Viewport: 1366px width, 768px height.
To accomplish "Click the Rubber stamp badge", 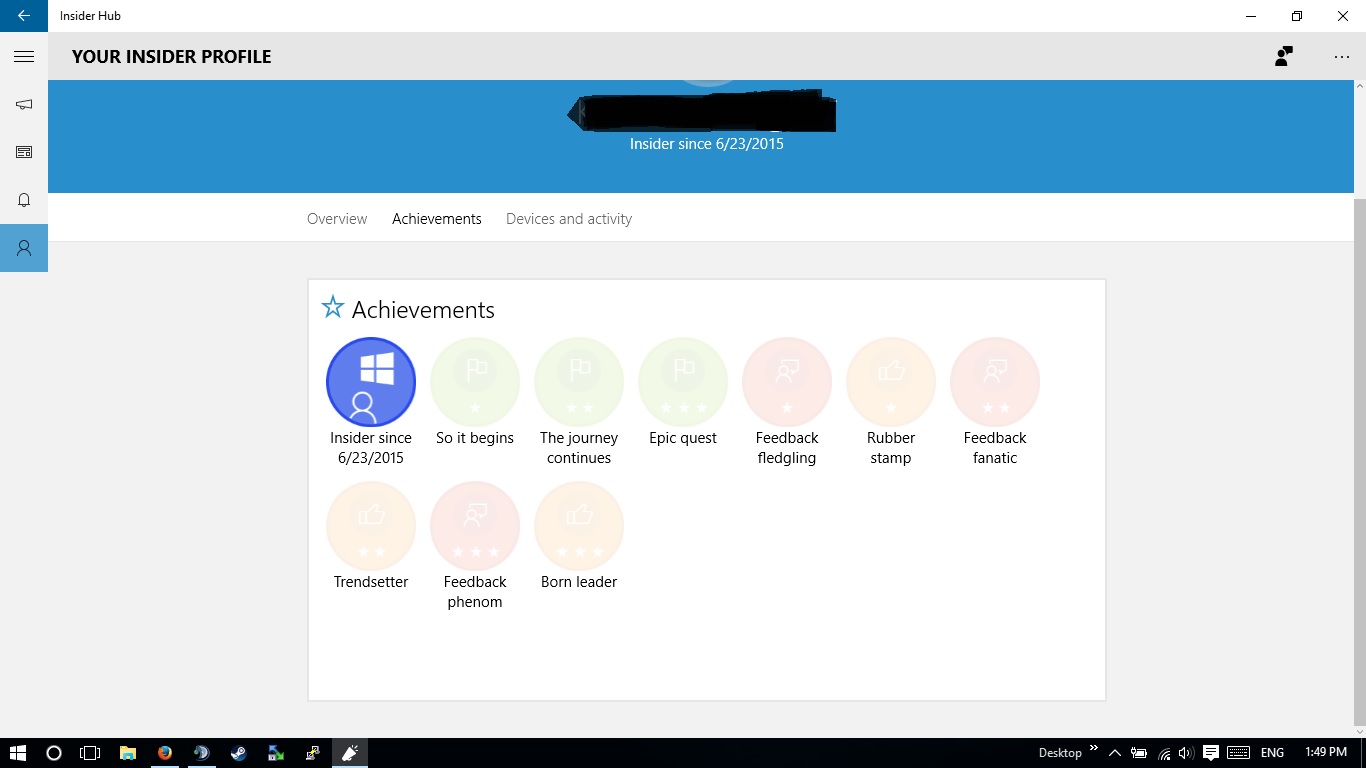I will tap(891, 382).
